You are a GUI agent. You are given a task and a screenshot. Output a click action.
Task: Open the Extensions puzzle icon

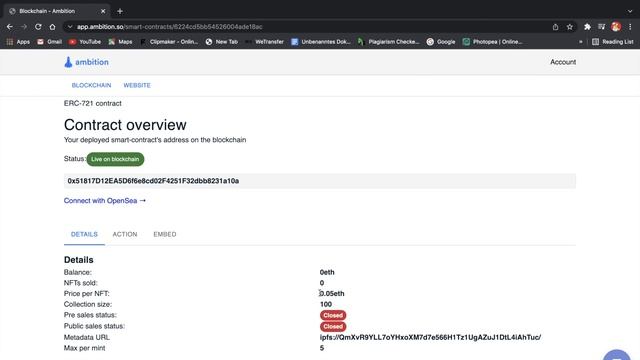click(587, 27)
